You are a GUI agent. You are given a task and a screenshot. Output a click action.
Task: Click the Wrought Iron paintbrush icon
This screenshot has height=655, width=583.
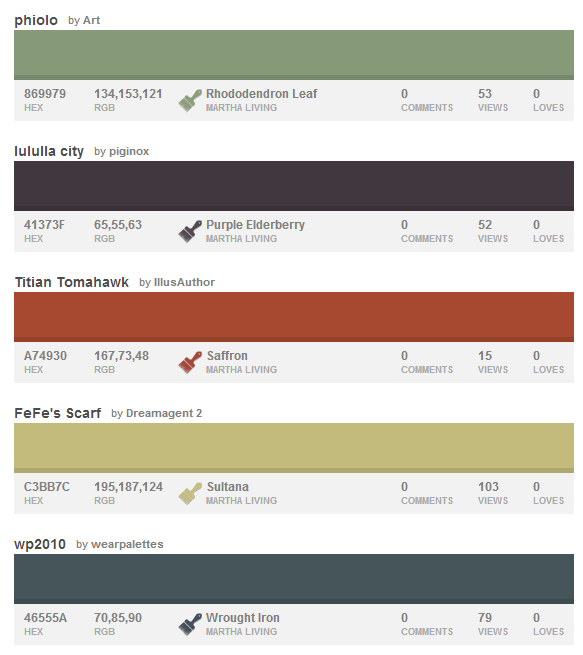click(x=190, y=624)
